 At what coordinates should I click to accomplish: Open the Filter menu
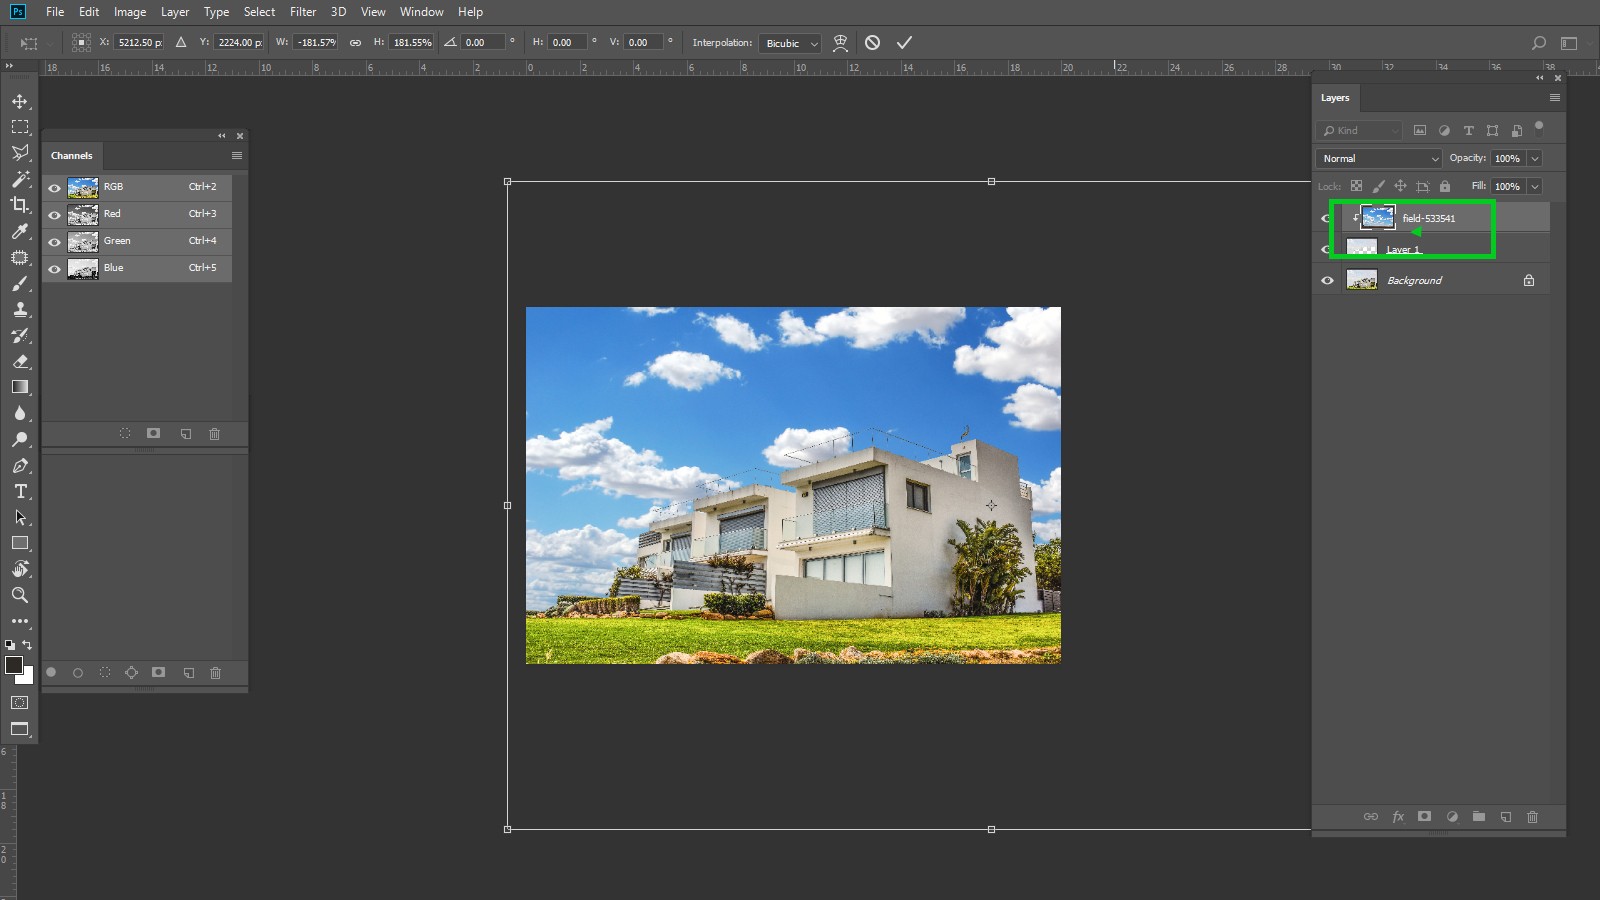pos(302,12)
